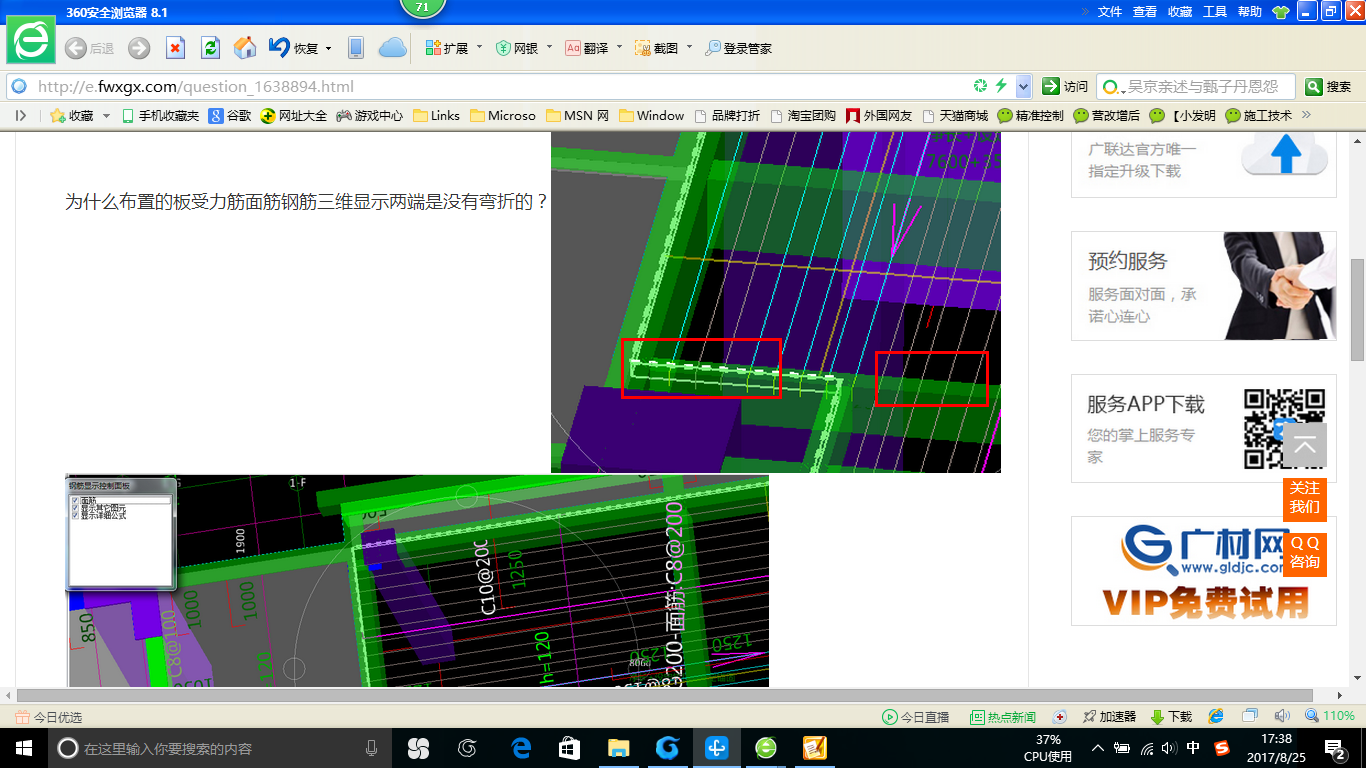
Task: Open the 天猫商城 bookmark
Action: [955, 116]
